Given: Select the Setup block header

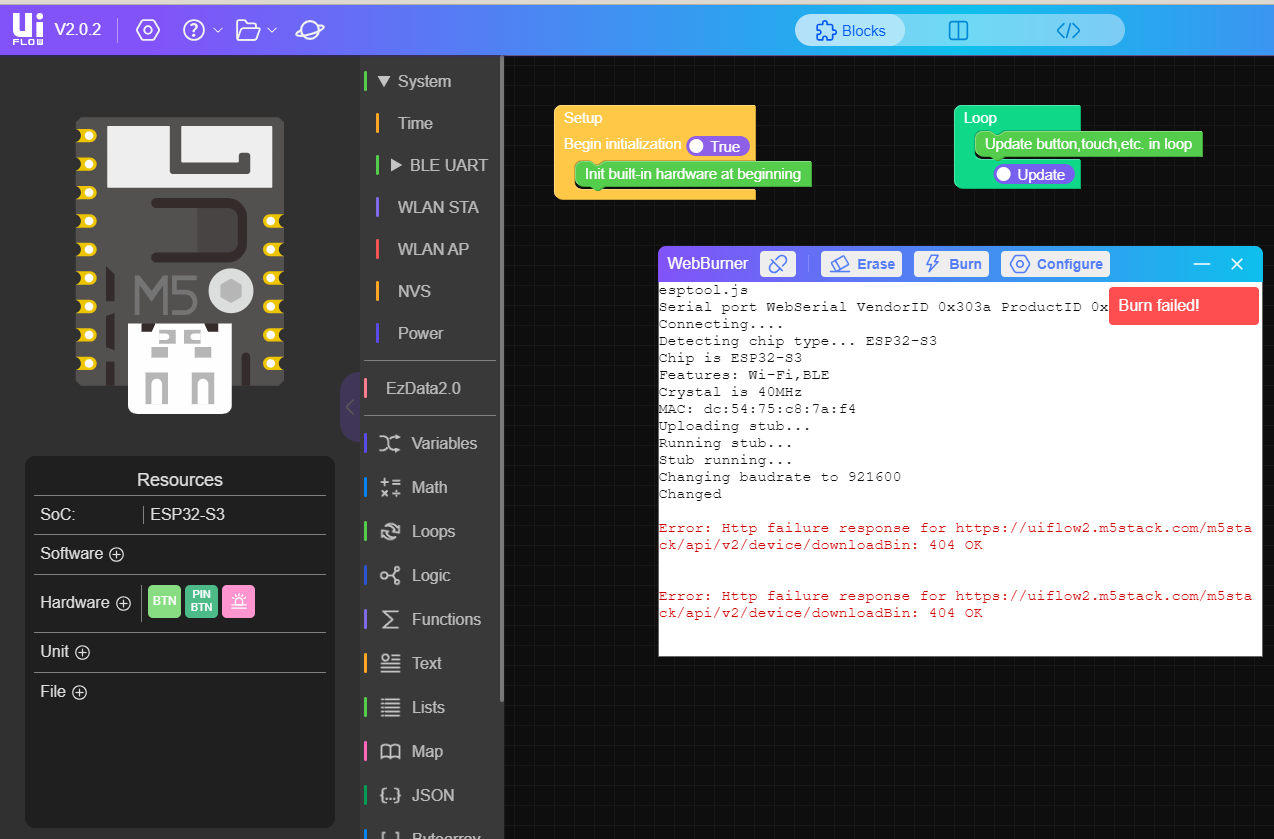Looking at the screenshot, I should 583,118.
